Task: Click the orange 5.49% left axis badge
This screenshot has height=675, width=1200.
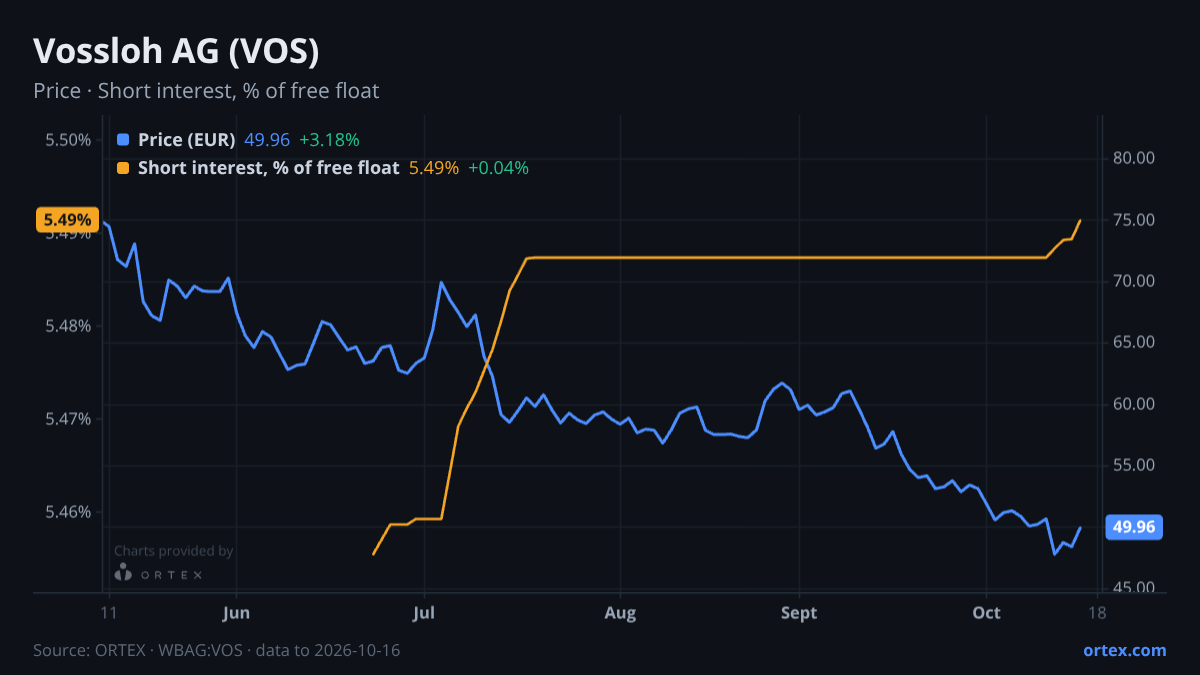Action: 67,220
